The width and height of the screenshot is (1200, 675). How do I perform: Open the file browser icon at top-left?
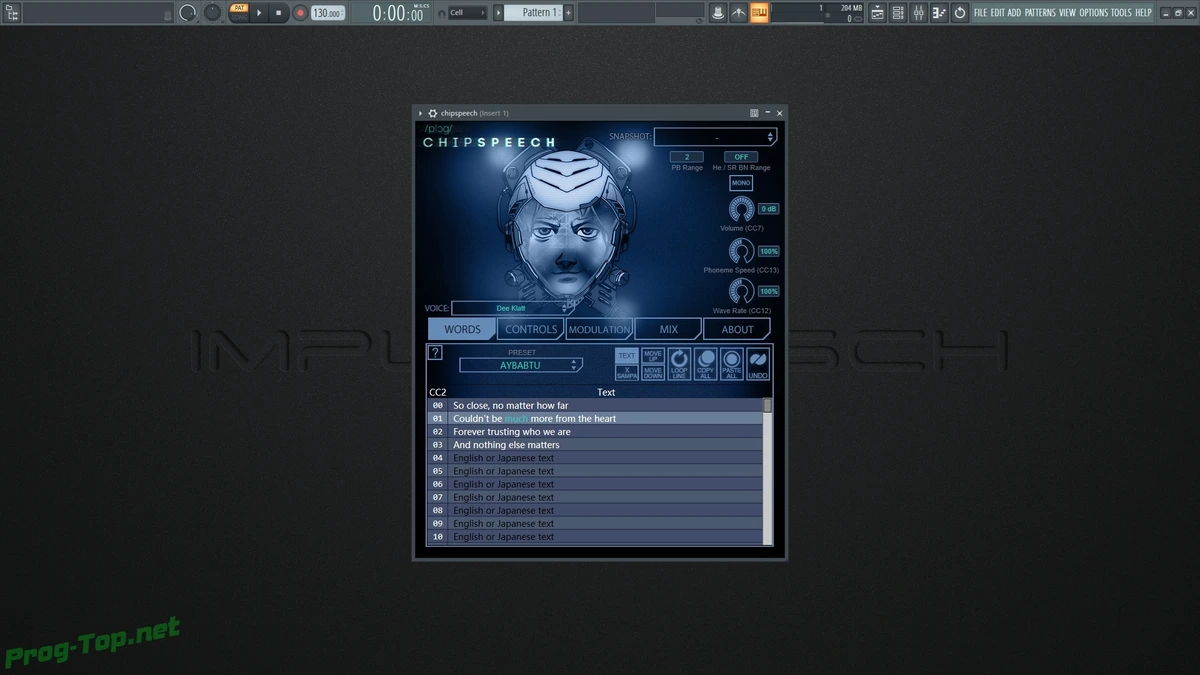coord(12,13)
